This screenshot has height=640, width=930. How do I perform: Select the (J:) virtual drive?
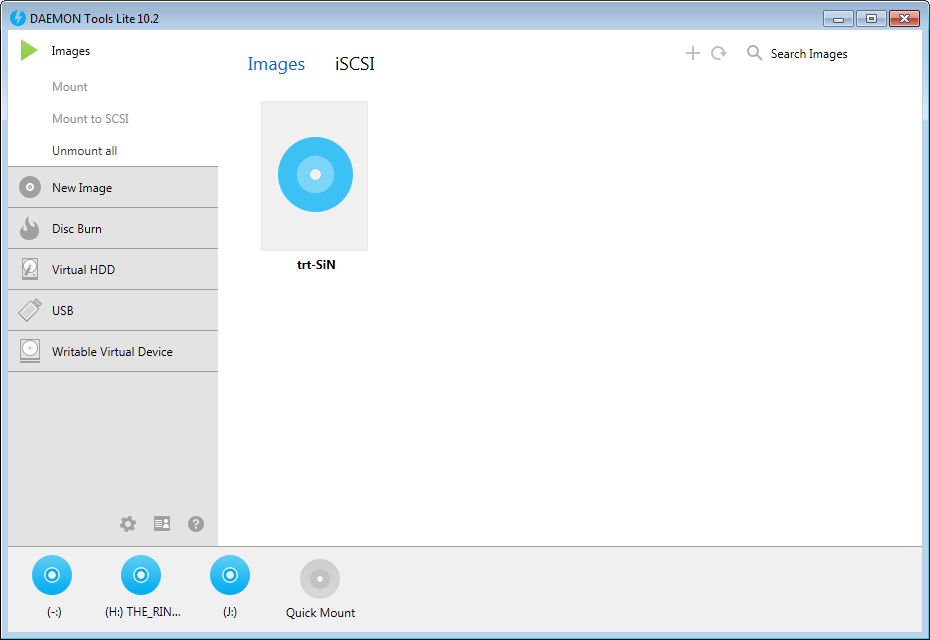229,575
